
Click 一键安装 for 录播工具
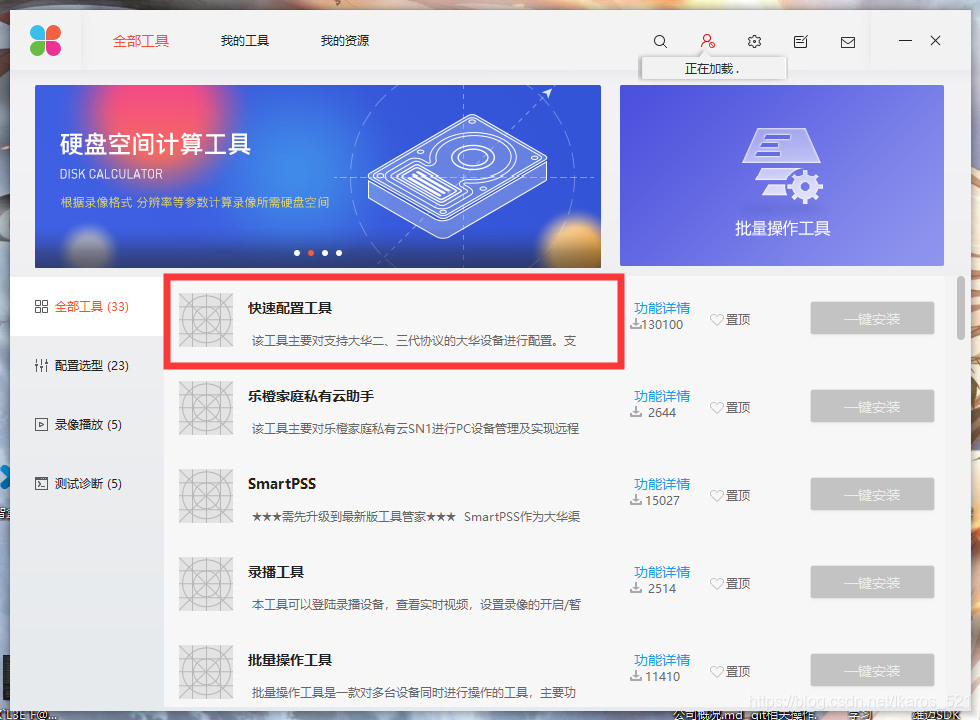[872, 583]
